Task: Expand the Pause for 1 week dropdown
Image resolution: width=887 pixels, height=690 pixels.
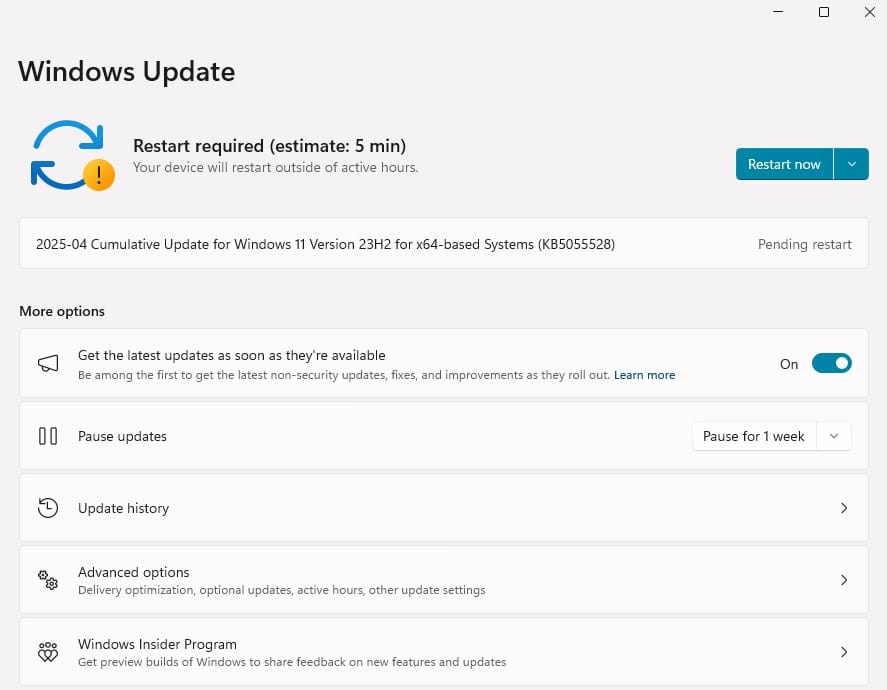Action: click(834, 436)
